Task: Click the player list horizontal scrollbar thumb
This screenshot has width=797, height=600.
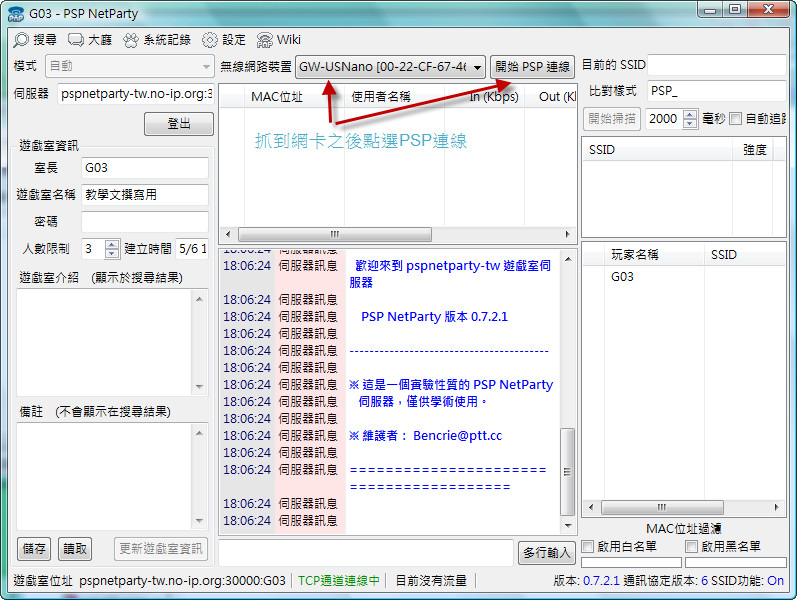Action: (662, 507)
